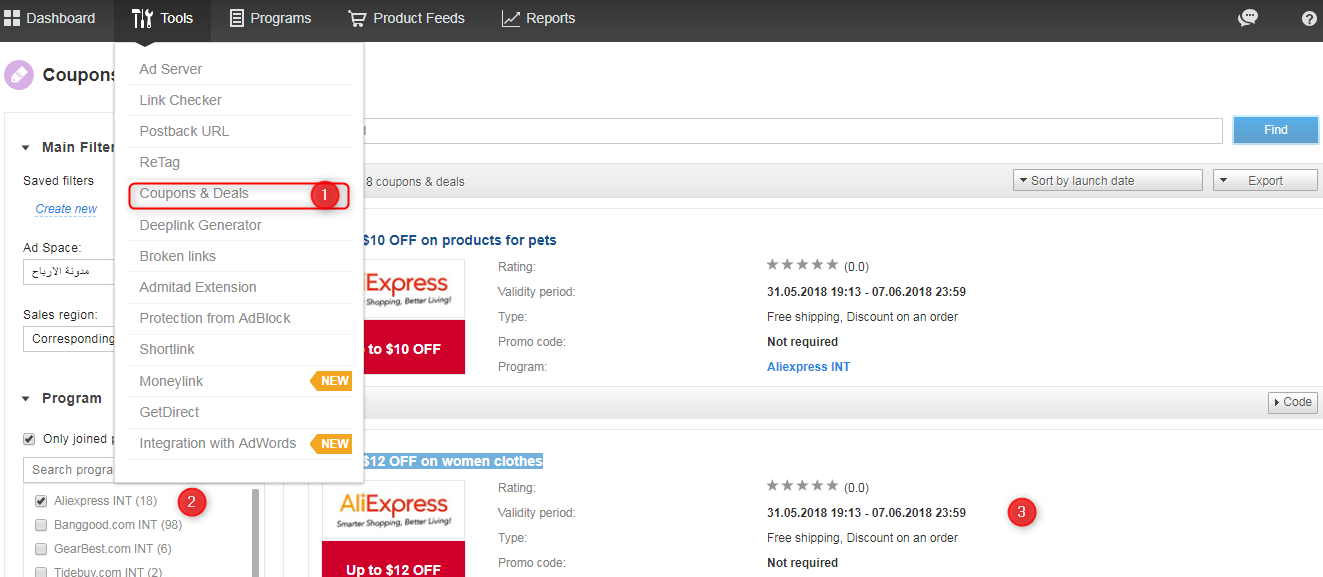Check the Tidebuy.com INT checkbox
Screen dimensions: 1323x577
click(x=41, y=572)
